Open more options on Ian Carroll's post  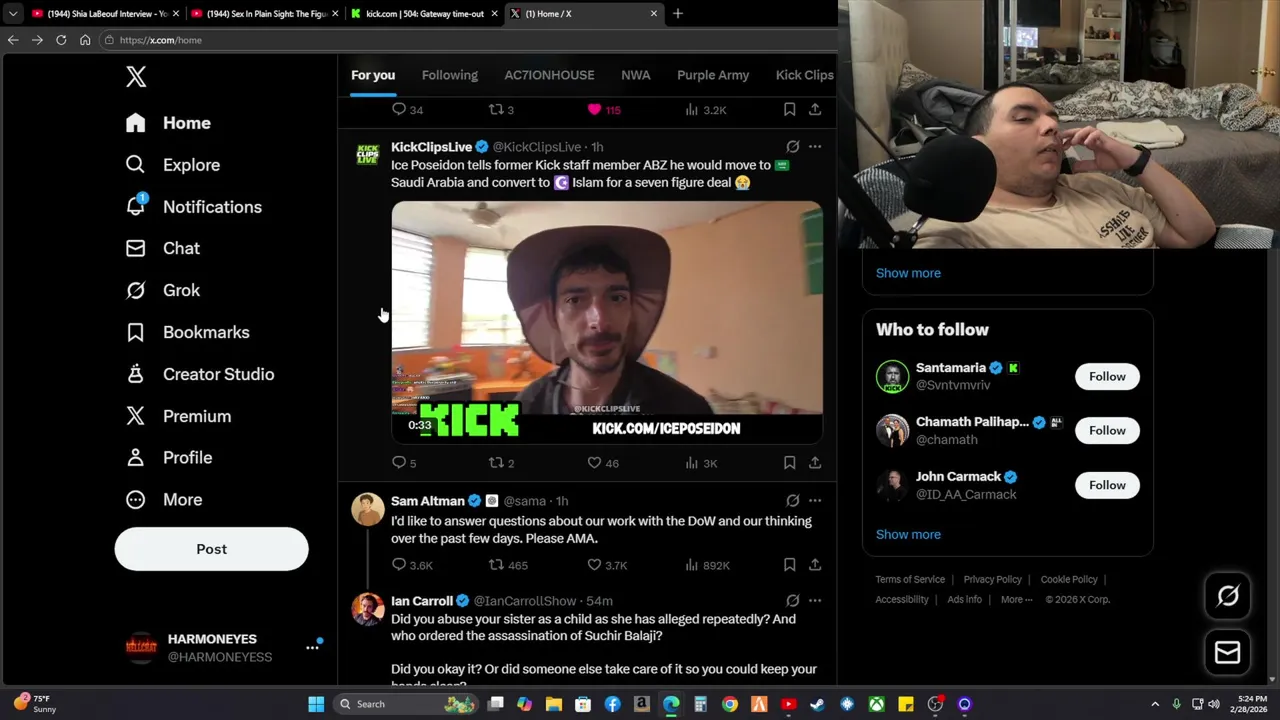click(815, 601)
